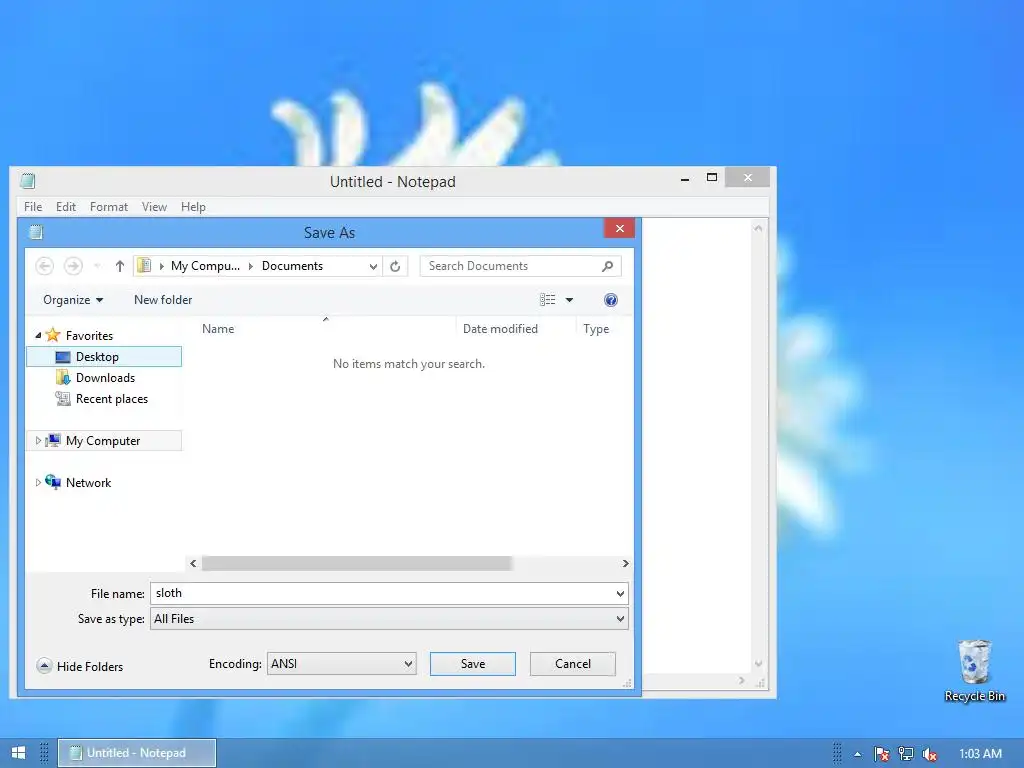
Task: Click left arrow of file list scrollbar
Action: pyautogui.click(x=193, y=563)
